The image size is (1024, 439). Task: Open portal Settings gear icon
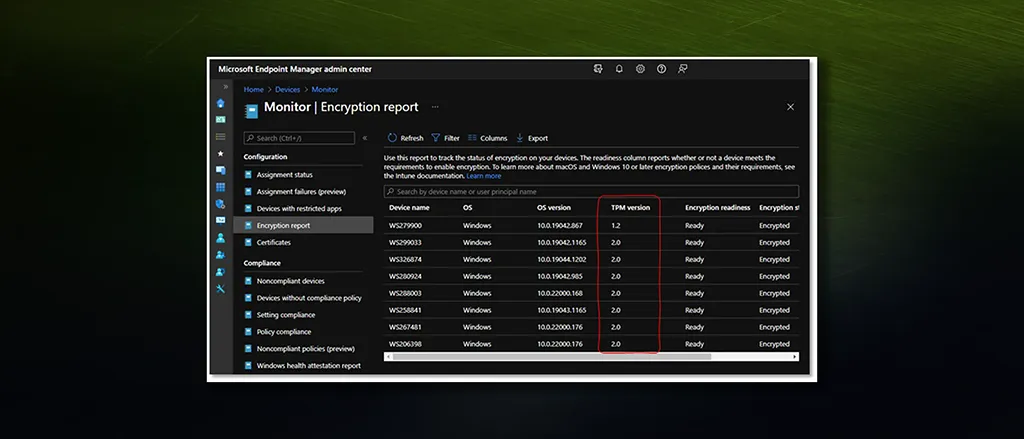pos(640,69)
